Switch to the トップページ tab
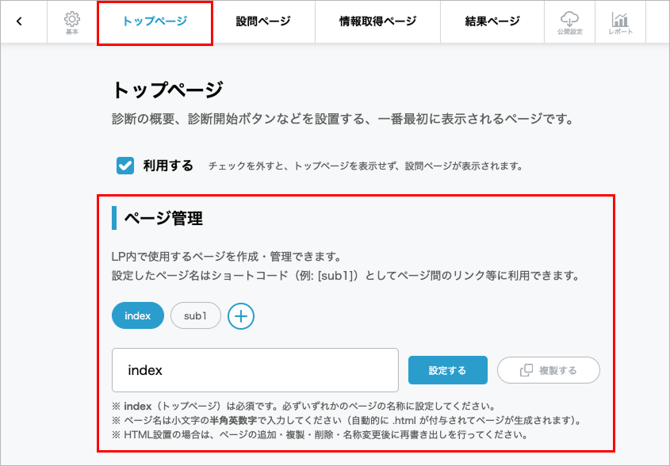 point(155,21)
